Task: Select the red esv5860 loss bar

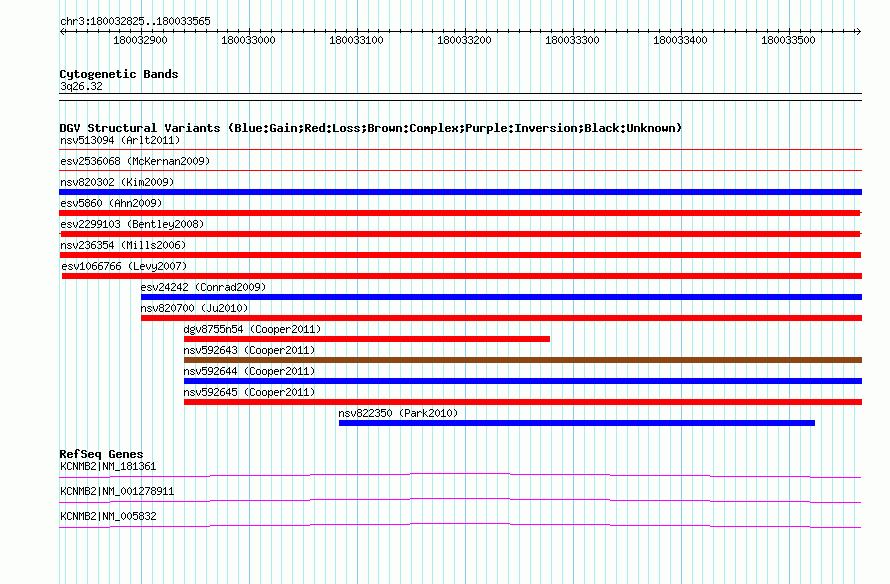Action: click(460, 213)
